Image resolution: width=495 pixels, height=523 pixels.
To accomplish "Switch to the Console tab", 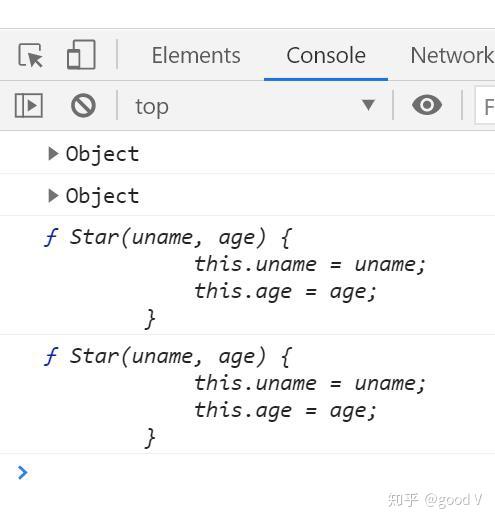I will click(x=326, y=55).
